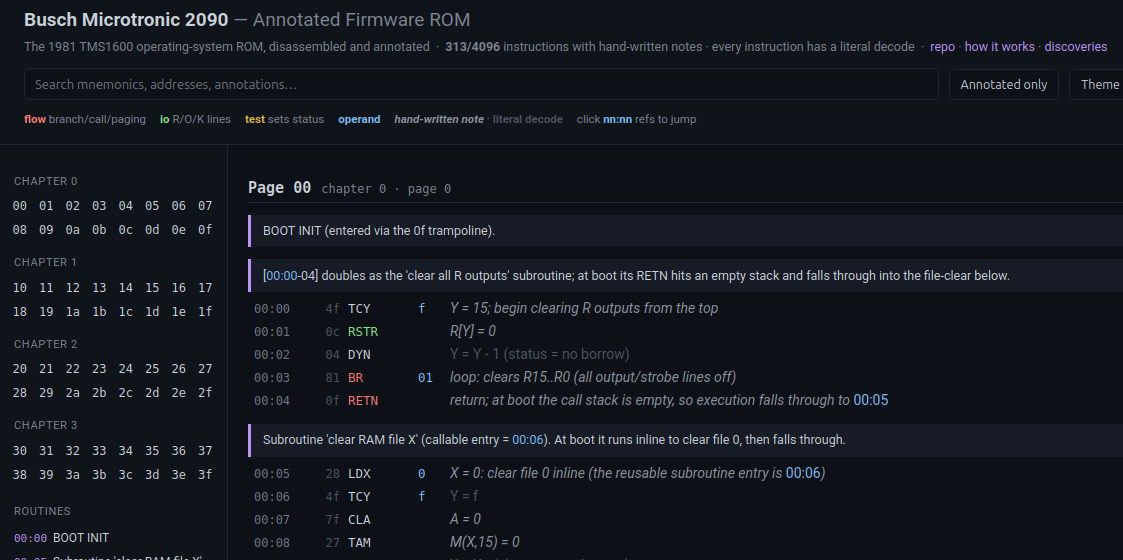Select page 05 in Chapter 0
Viewport: 1123px width, 560px height.
click(153, 206)
